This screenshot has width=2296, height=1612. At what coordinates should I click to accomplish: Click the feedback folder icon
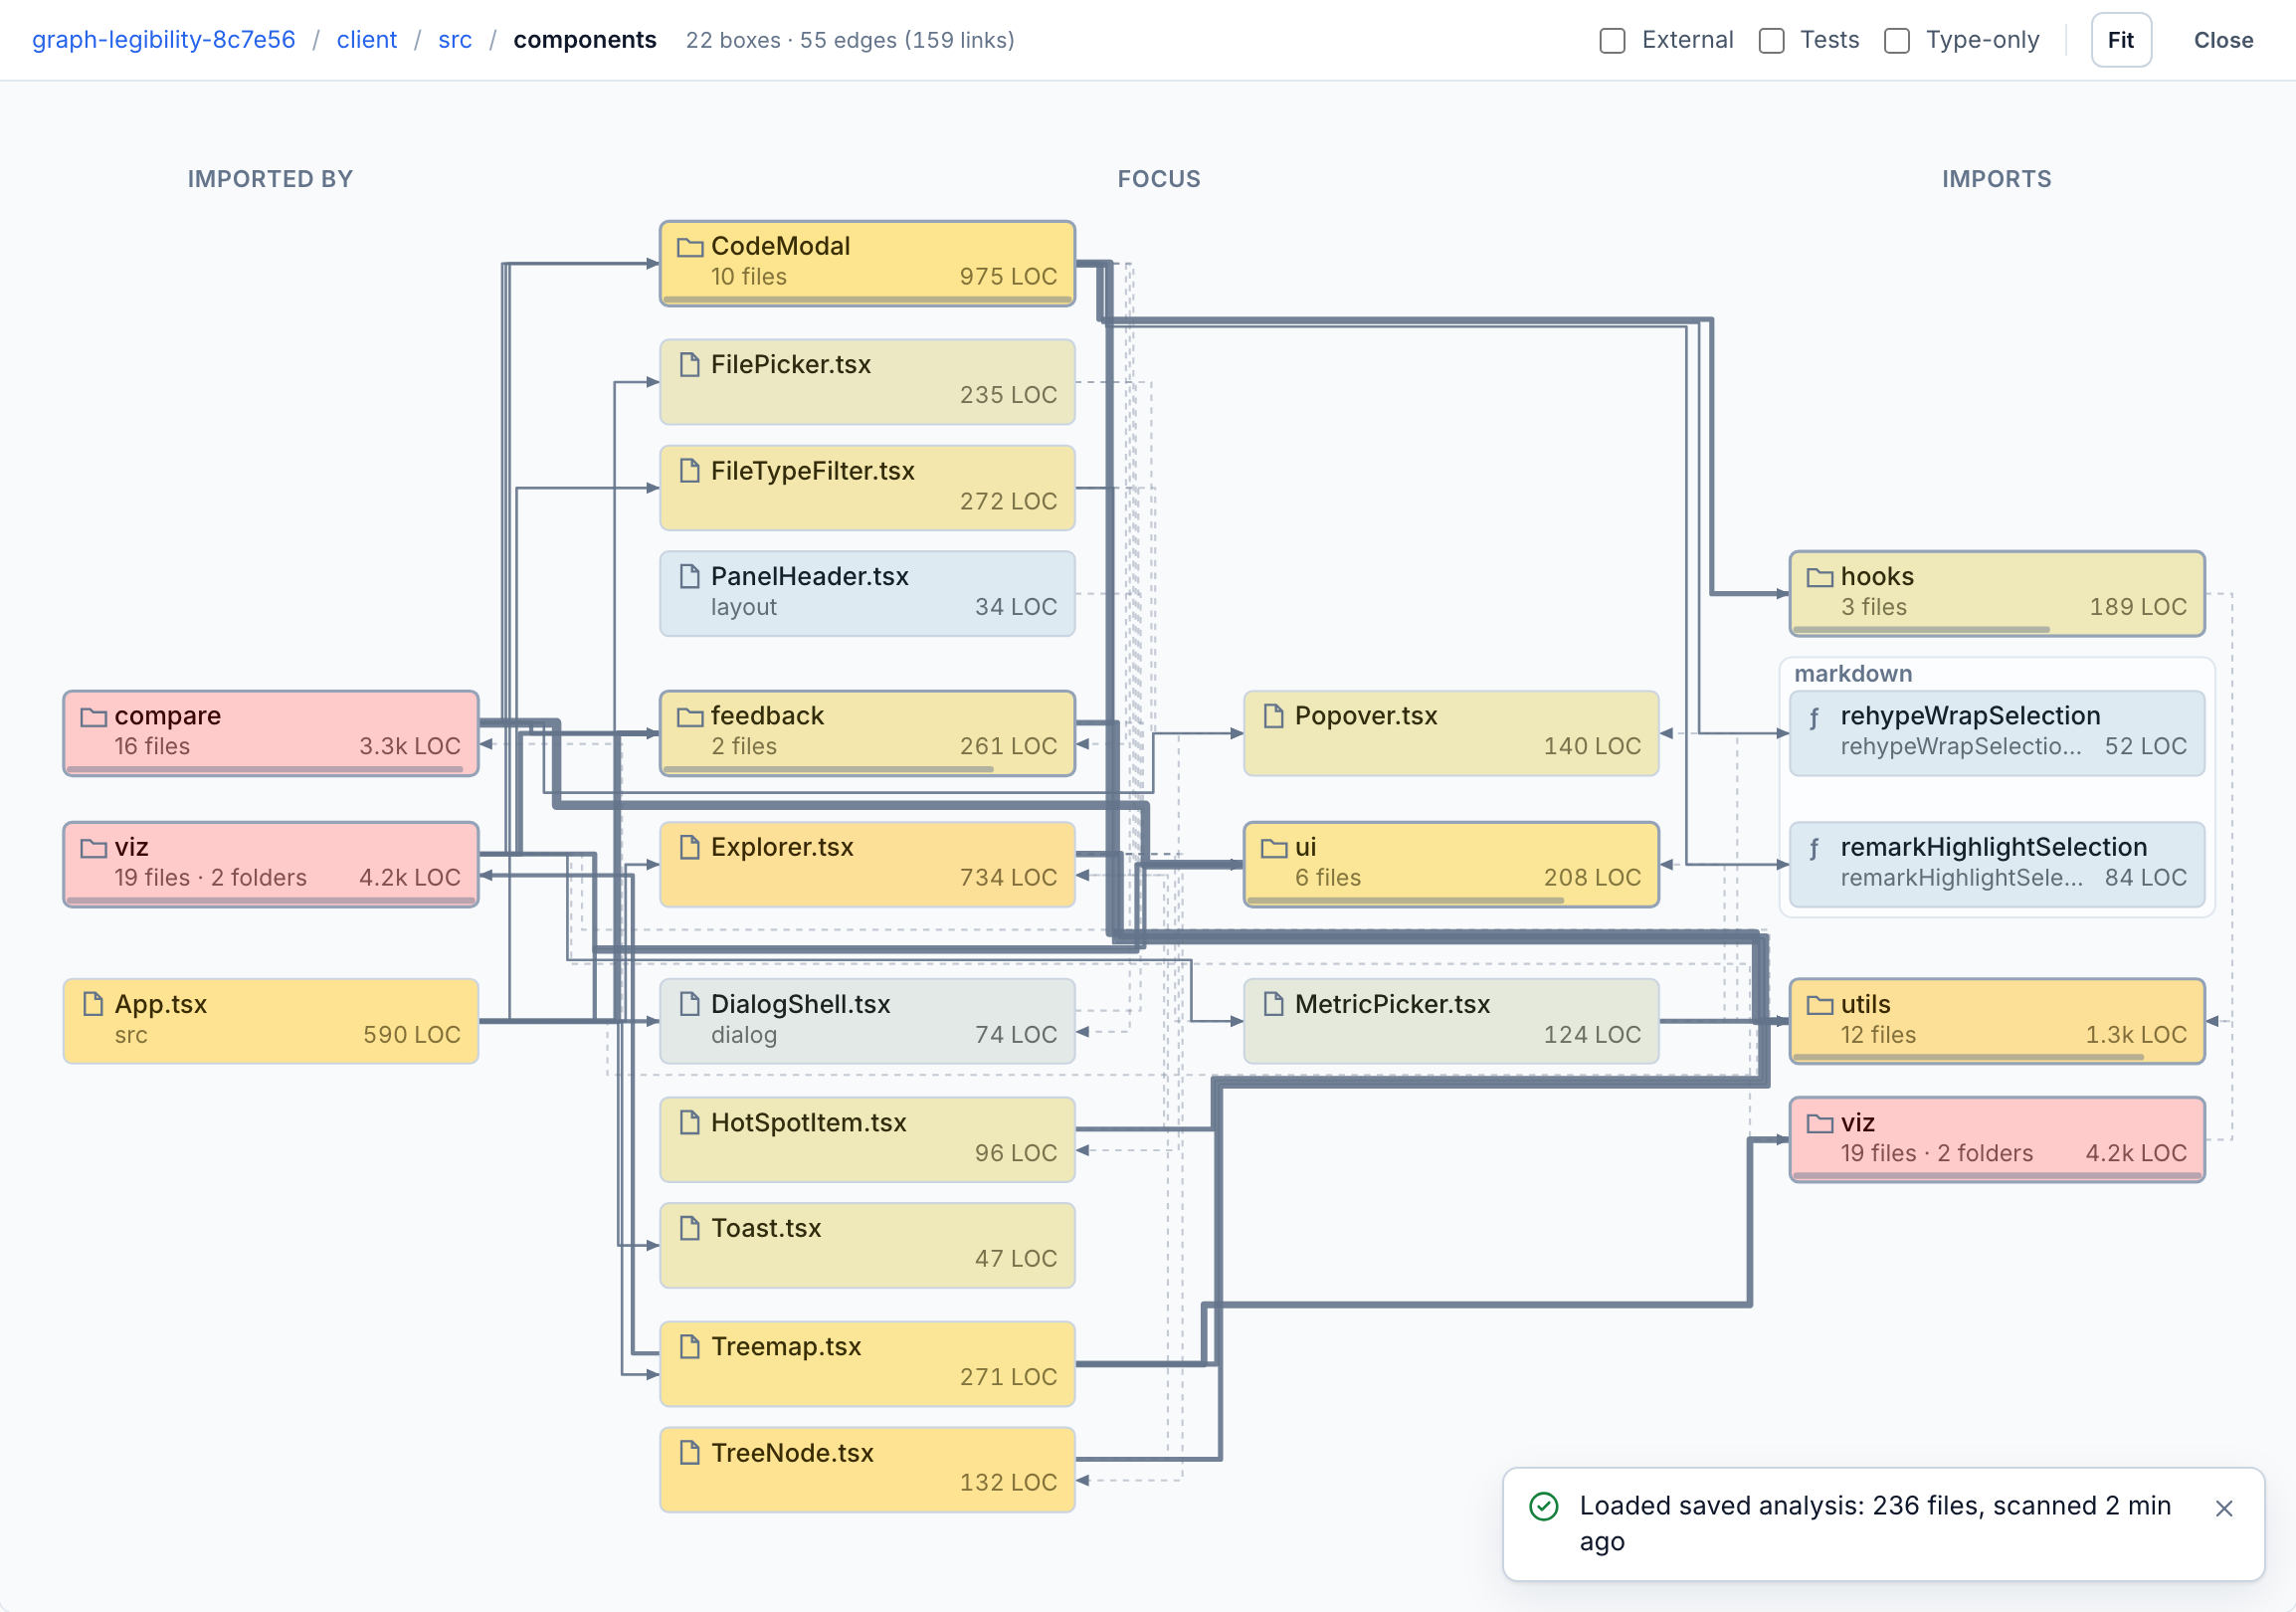pyautogui.click(x=690, y=717)
